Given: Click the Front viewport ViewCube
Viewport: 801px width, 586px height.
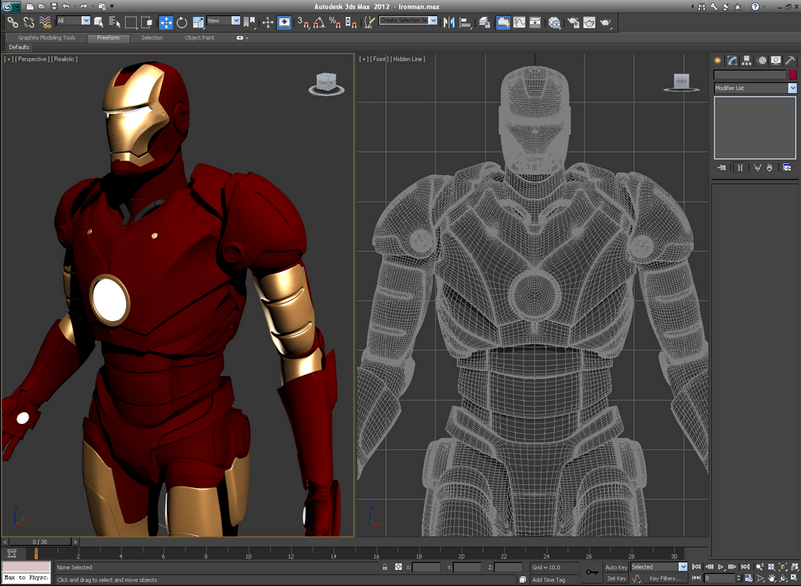Looking at the screenshot, I should [682, 83].
